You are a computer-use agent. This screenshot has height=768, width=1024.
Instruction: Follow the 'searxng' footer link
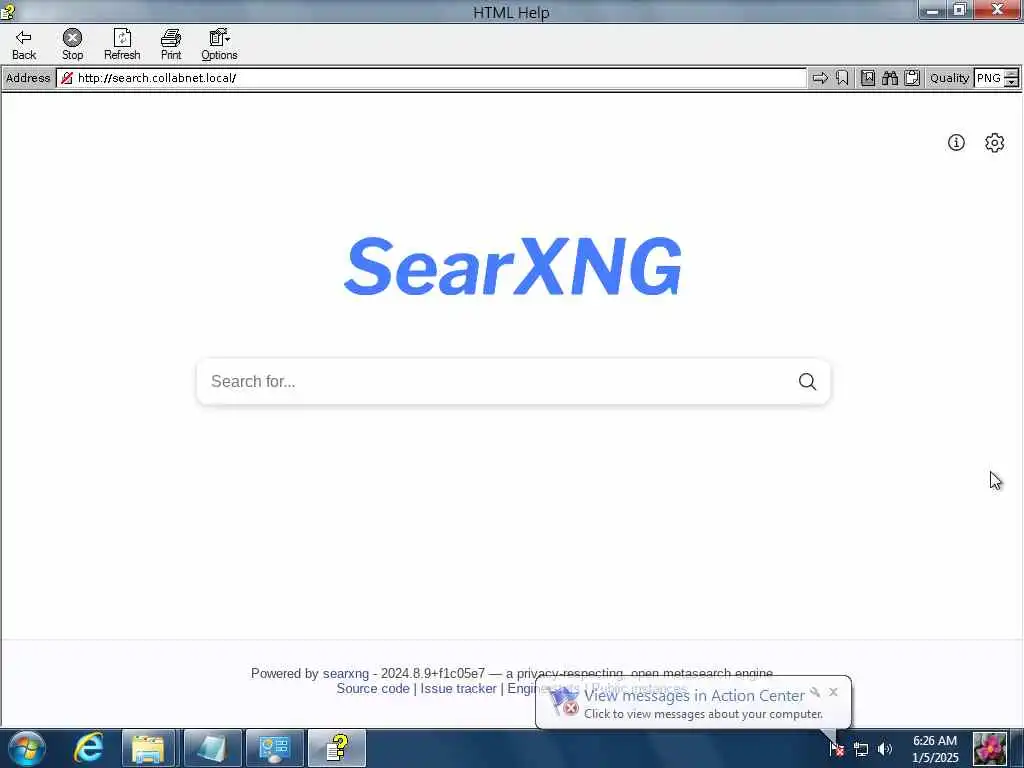pos(345,673)
